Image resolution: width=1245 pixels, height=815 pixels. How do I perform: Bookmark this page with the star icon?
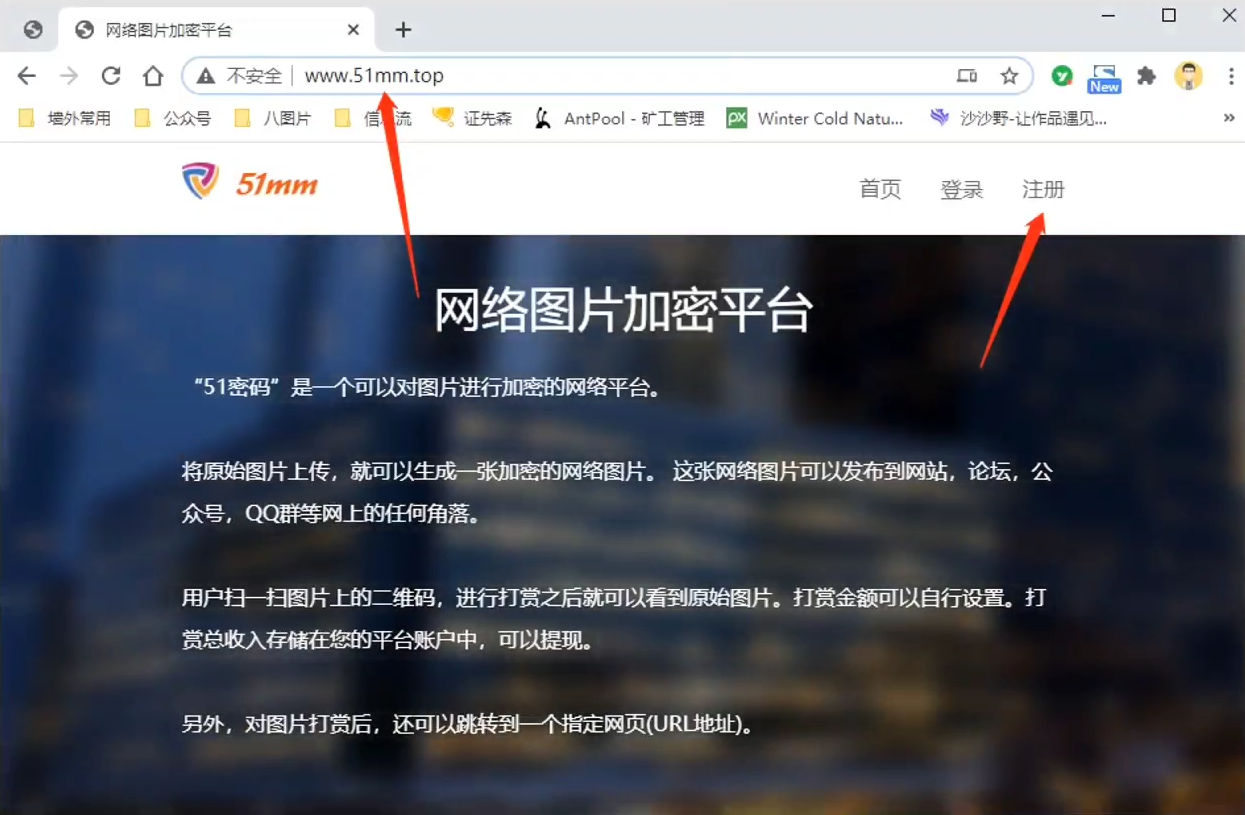click(x=1009, y=76)
